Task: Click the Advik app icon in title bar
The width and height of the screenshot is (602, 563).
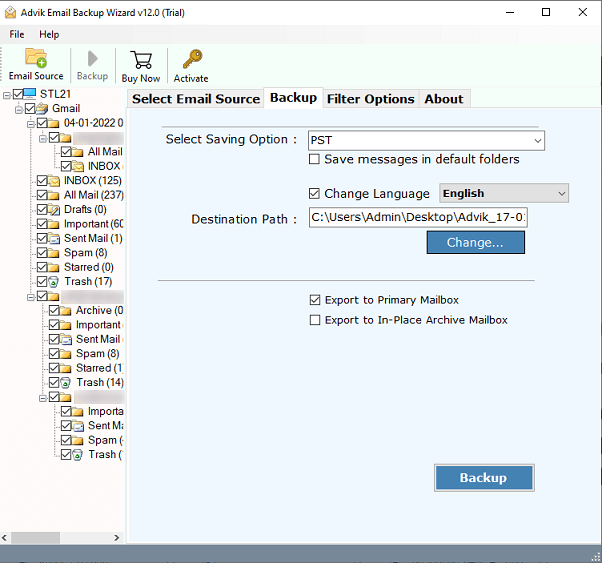Action: 10,13
